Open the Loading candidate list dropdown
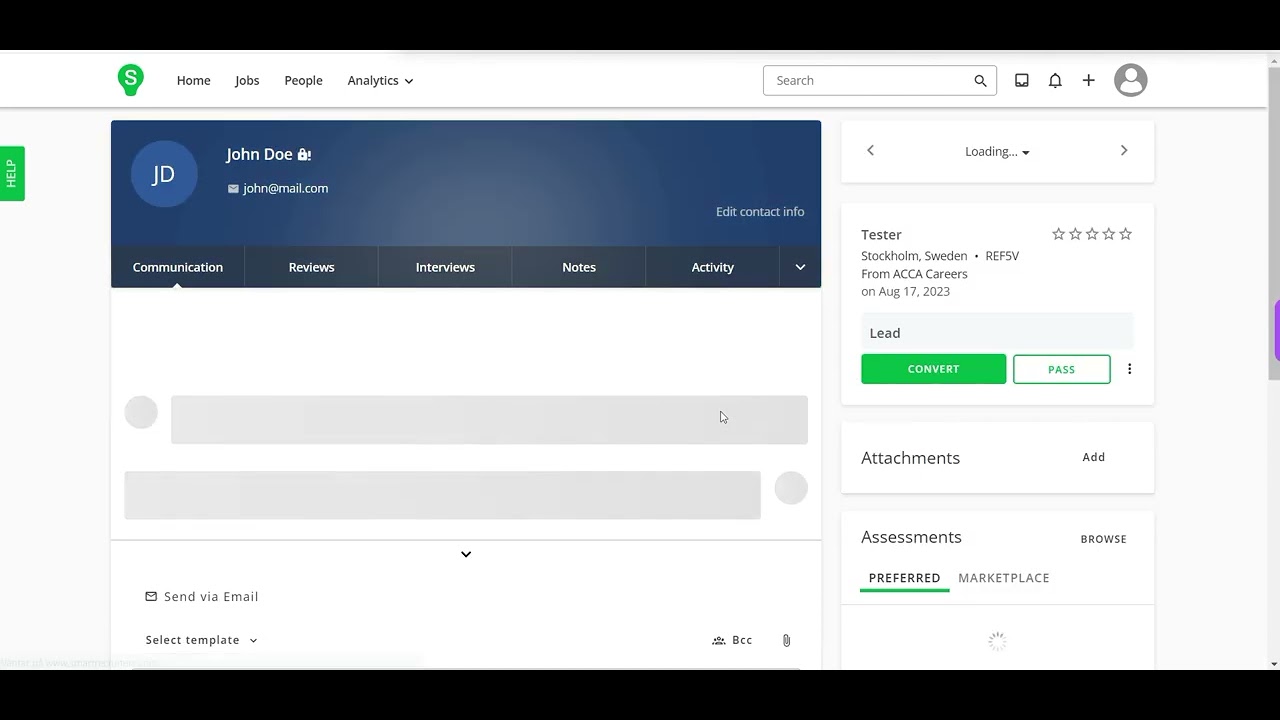 [x=997, y=151]
